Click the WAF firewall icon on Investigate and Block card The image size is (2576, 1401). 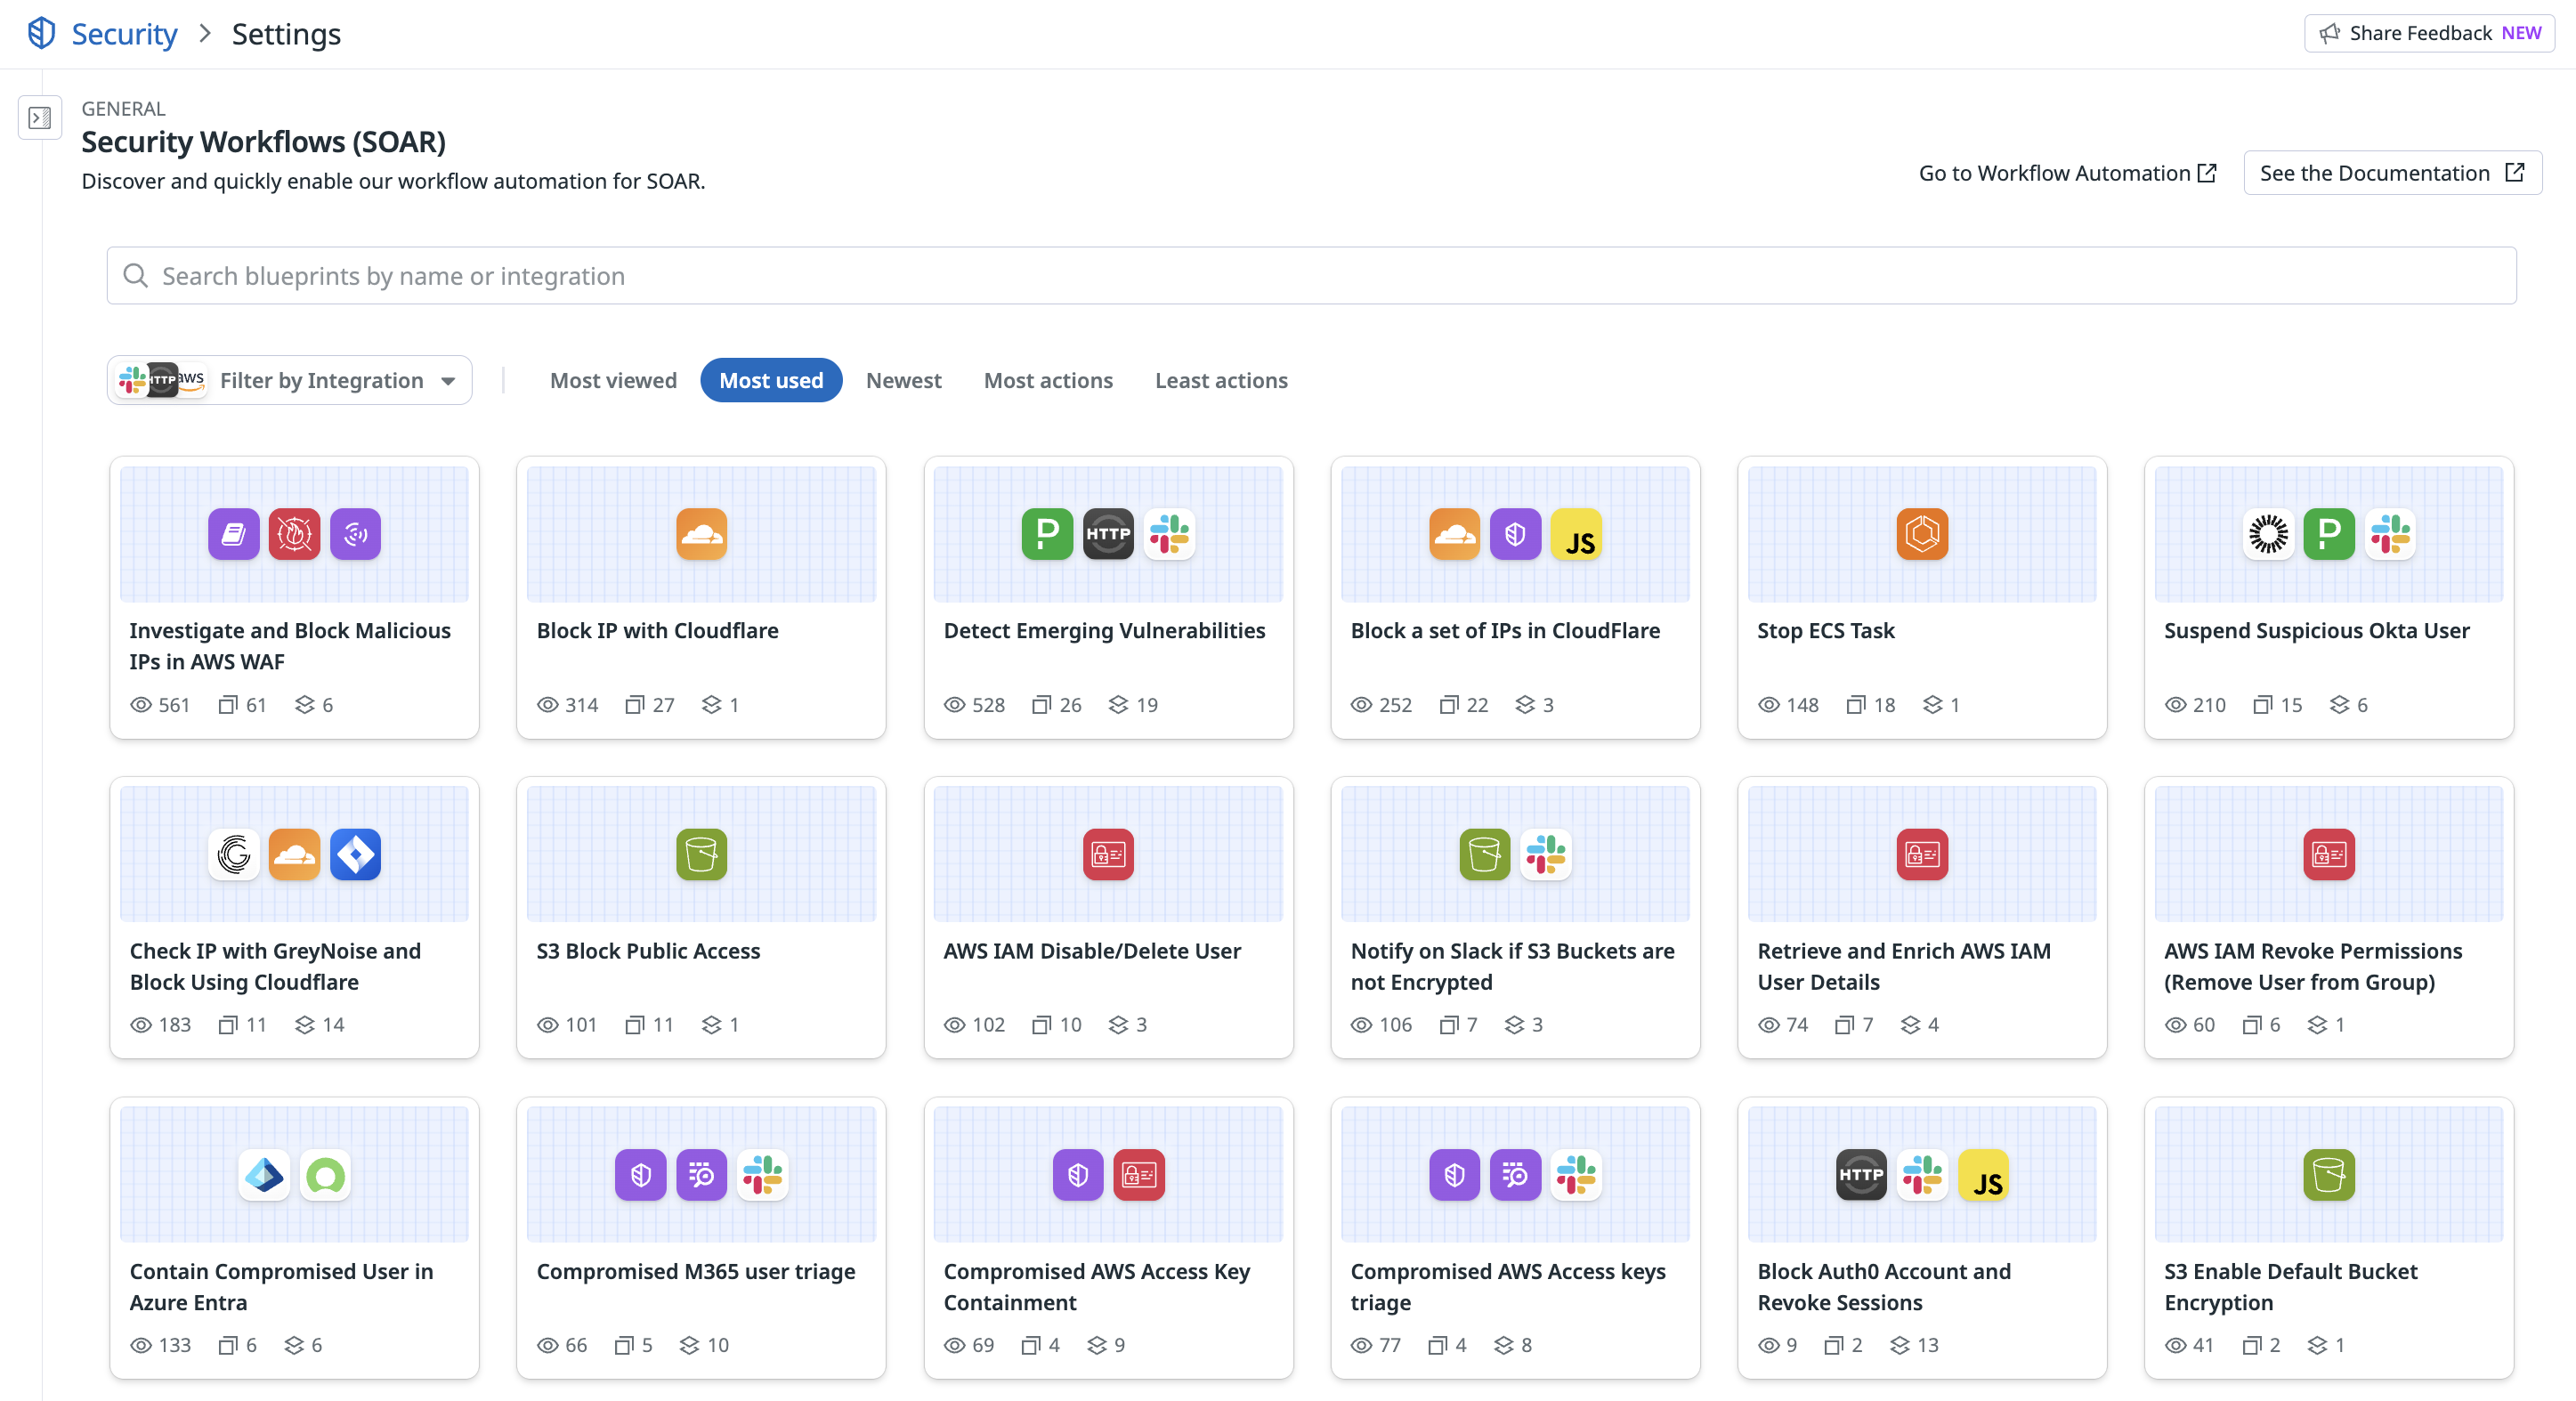(x=294, y=534)
